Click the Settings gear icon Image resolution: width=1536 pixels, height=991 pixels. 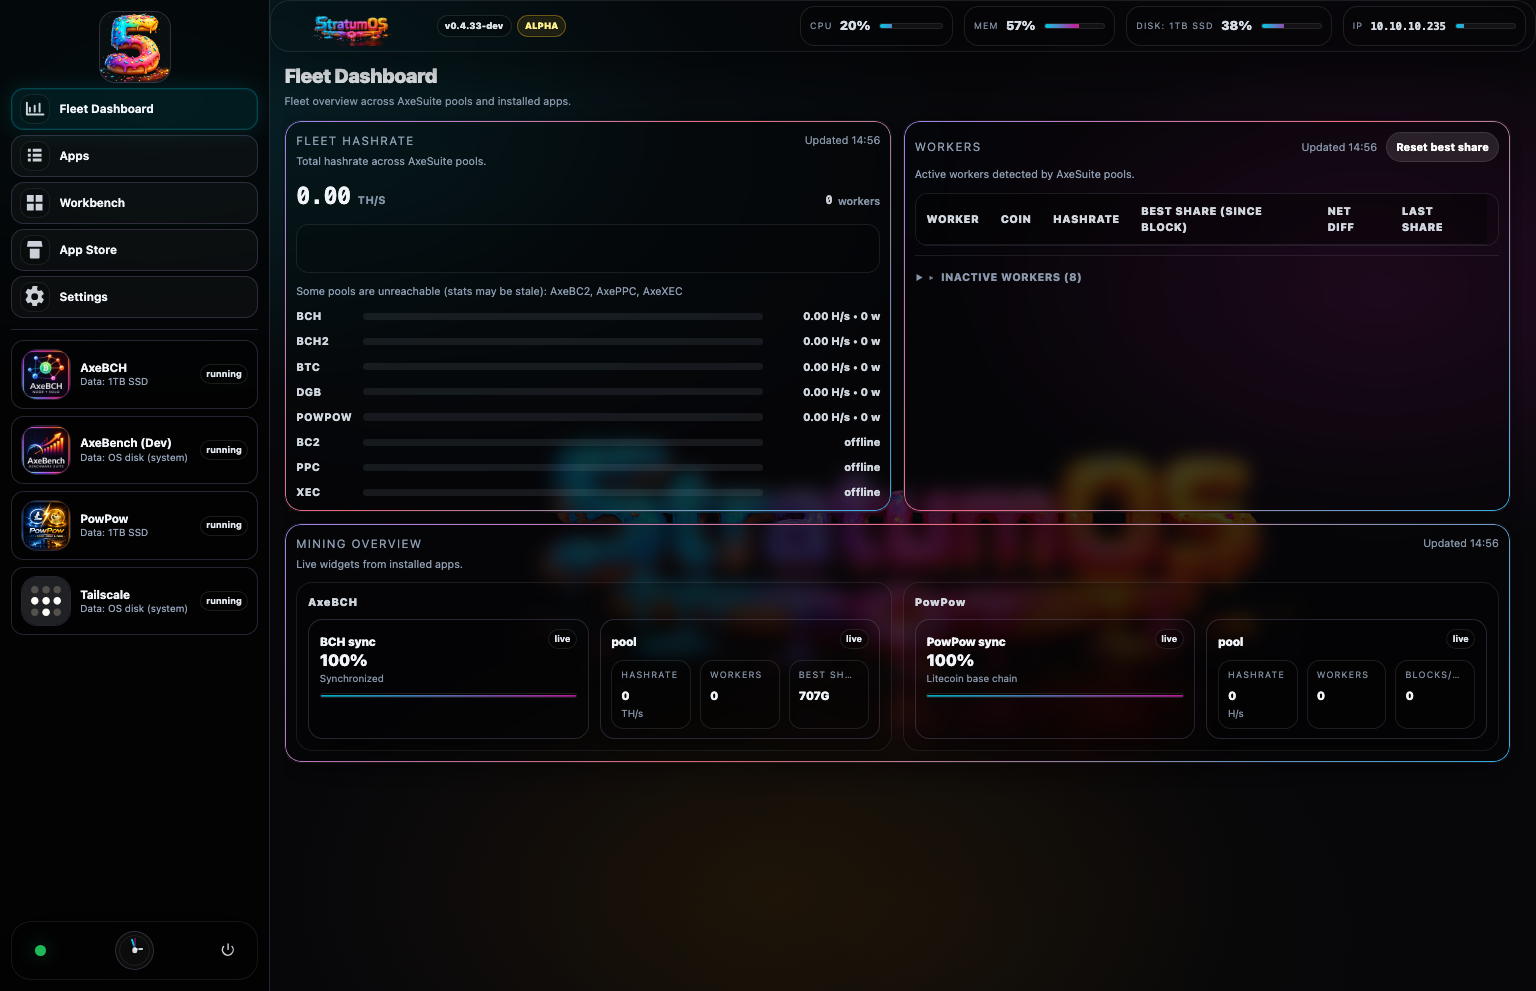pos(35,297)
